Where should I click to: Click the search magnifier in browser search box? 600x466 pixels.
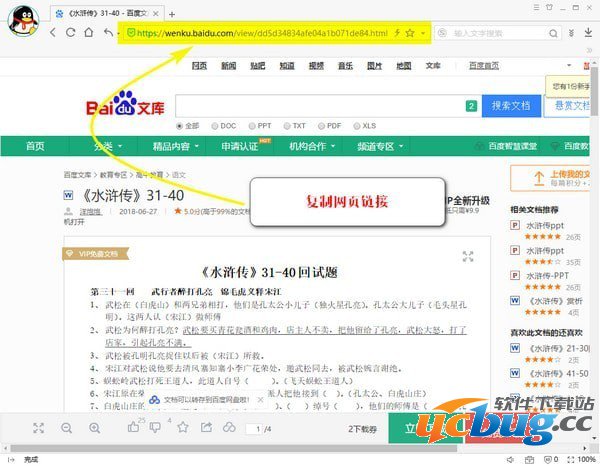pyautogui.click(x=553, y=34)
